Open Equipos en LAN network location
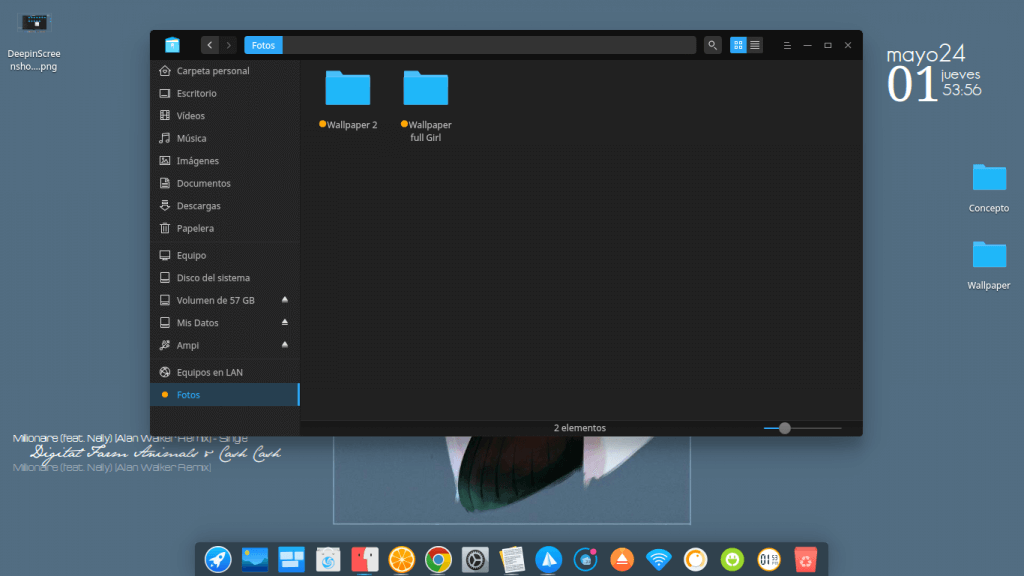This screenshot has width=1024, height=576. coord(209,372)
